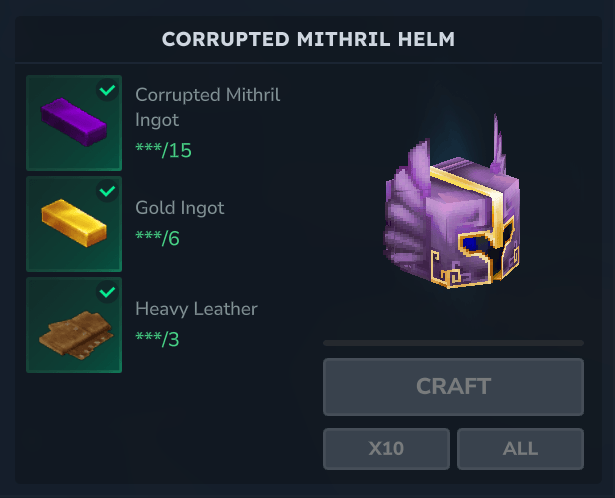The width and height of the screenshot is (615, 498).
Task: Click the ***/15 ingot quantity text
Action: tap(163, 150)
